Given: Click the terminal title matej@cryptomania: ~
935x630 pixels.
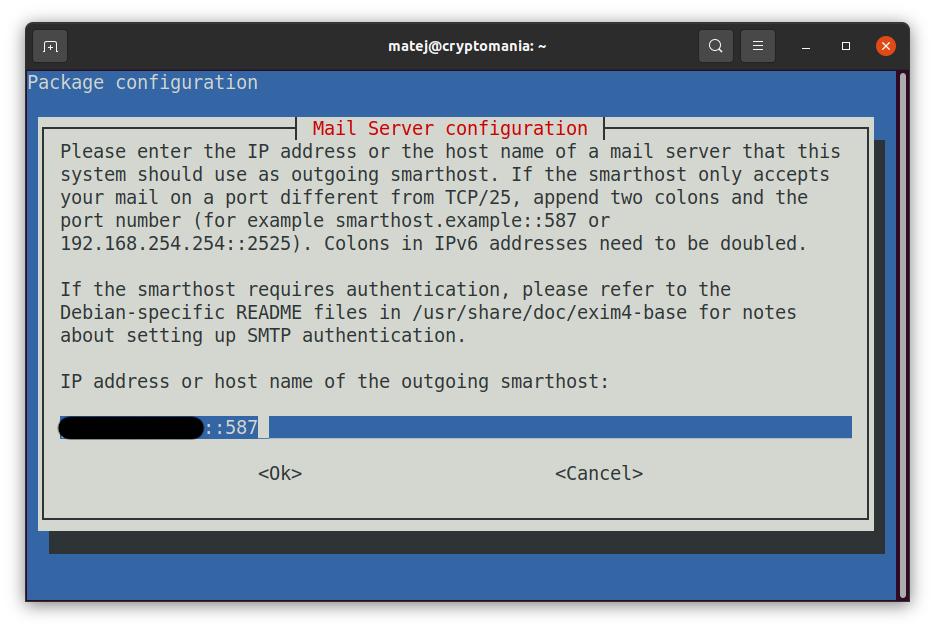Looking at the screenshot, I should (x=467, y=46).
